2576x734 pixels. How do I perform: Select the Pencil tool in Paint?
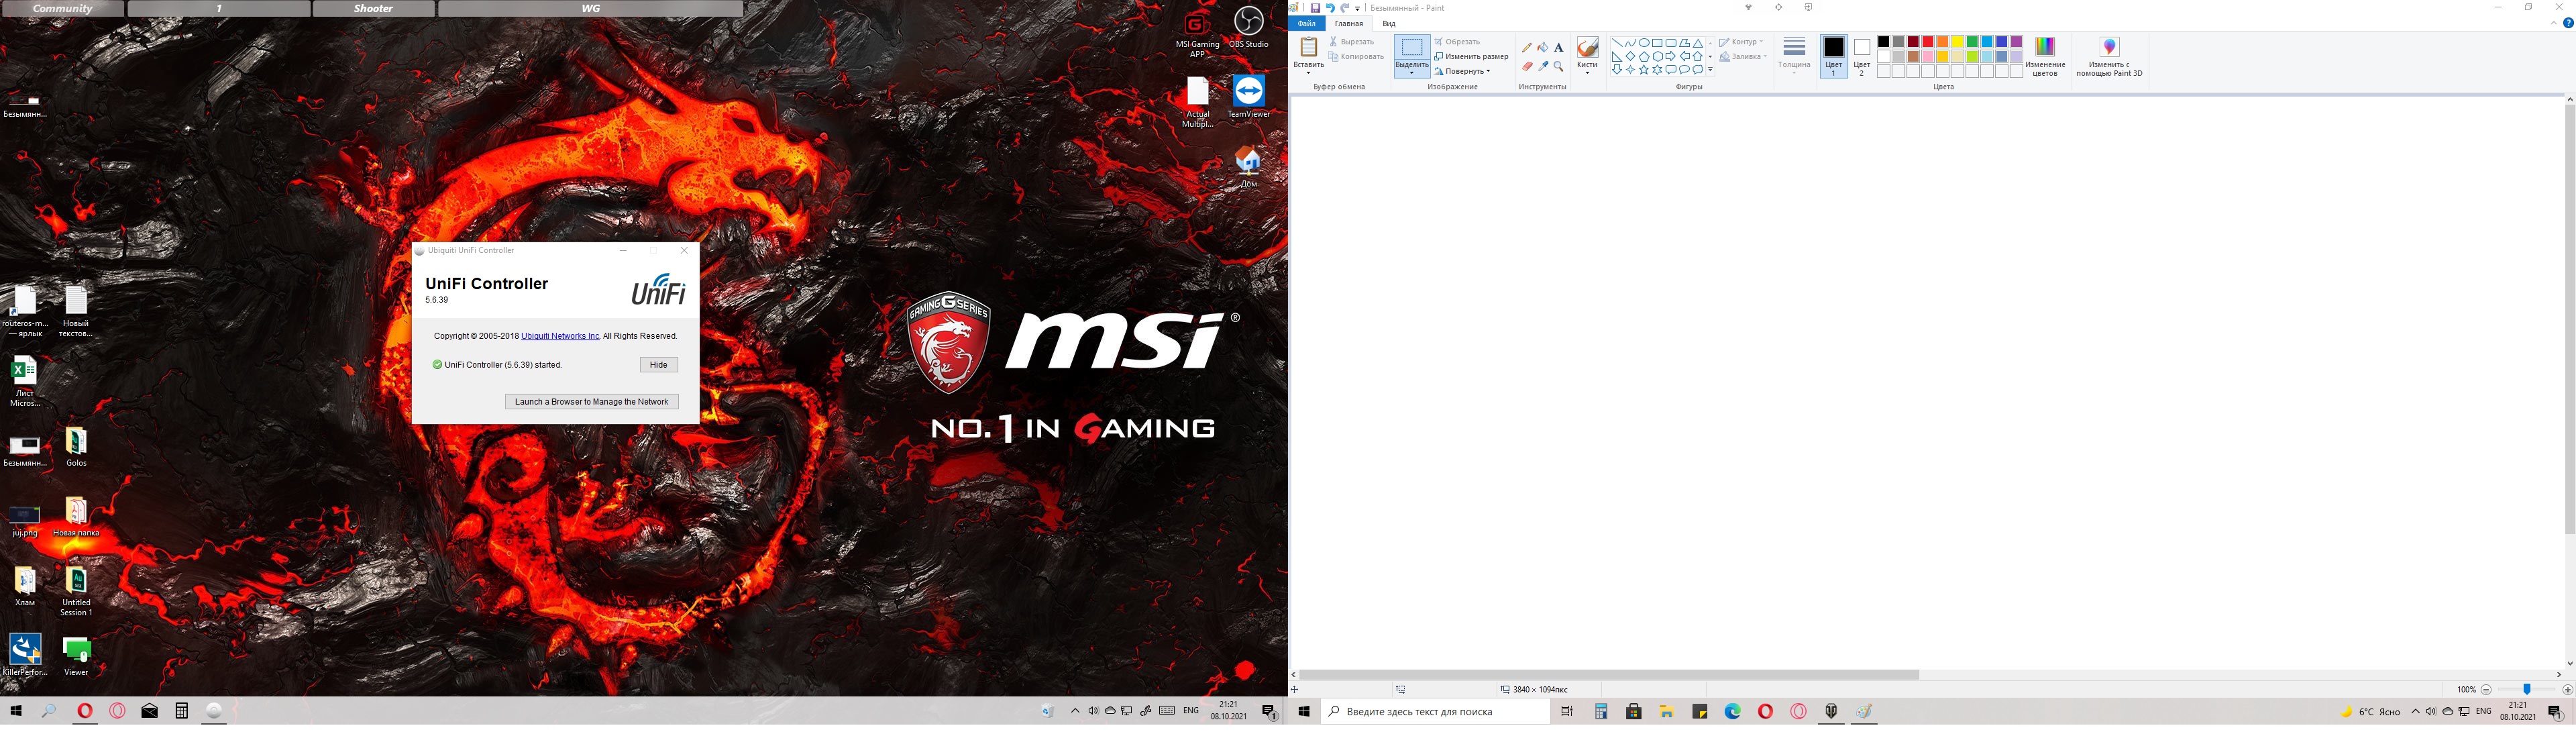click(1527, 48)
